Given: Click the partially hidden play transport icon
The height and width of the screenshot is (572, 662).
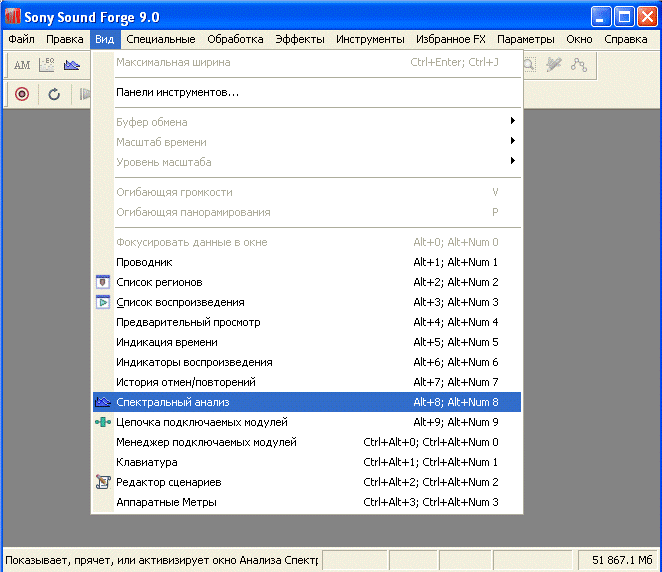Looking at the screenshot, I should pos(85,94).
